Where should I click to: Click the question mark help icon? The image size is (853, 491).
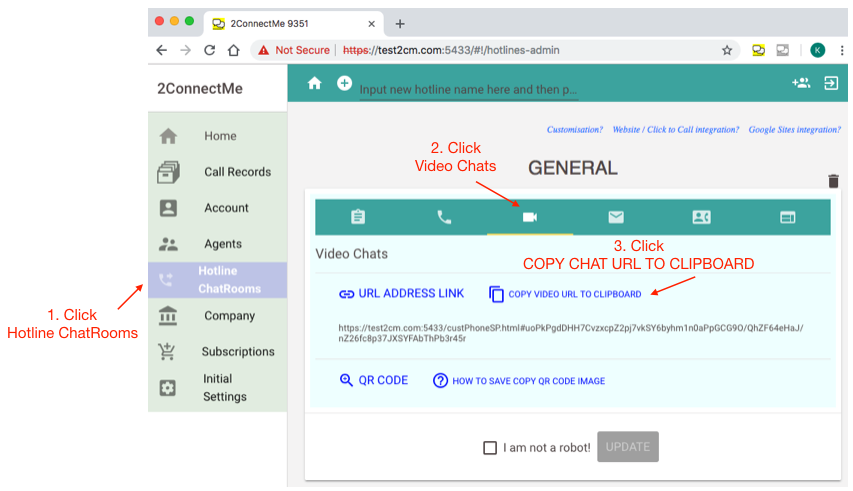coord(440,381)
